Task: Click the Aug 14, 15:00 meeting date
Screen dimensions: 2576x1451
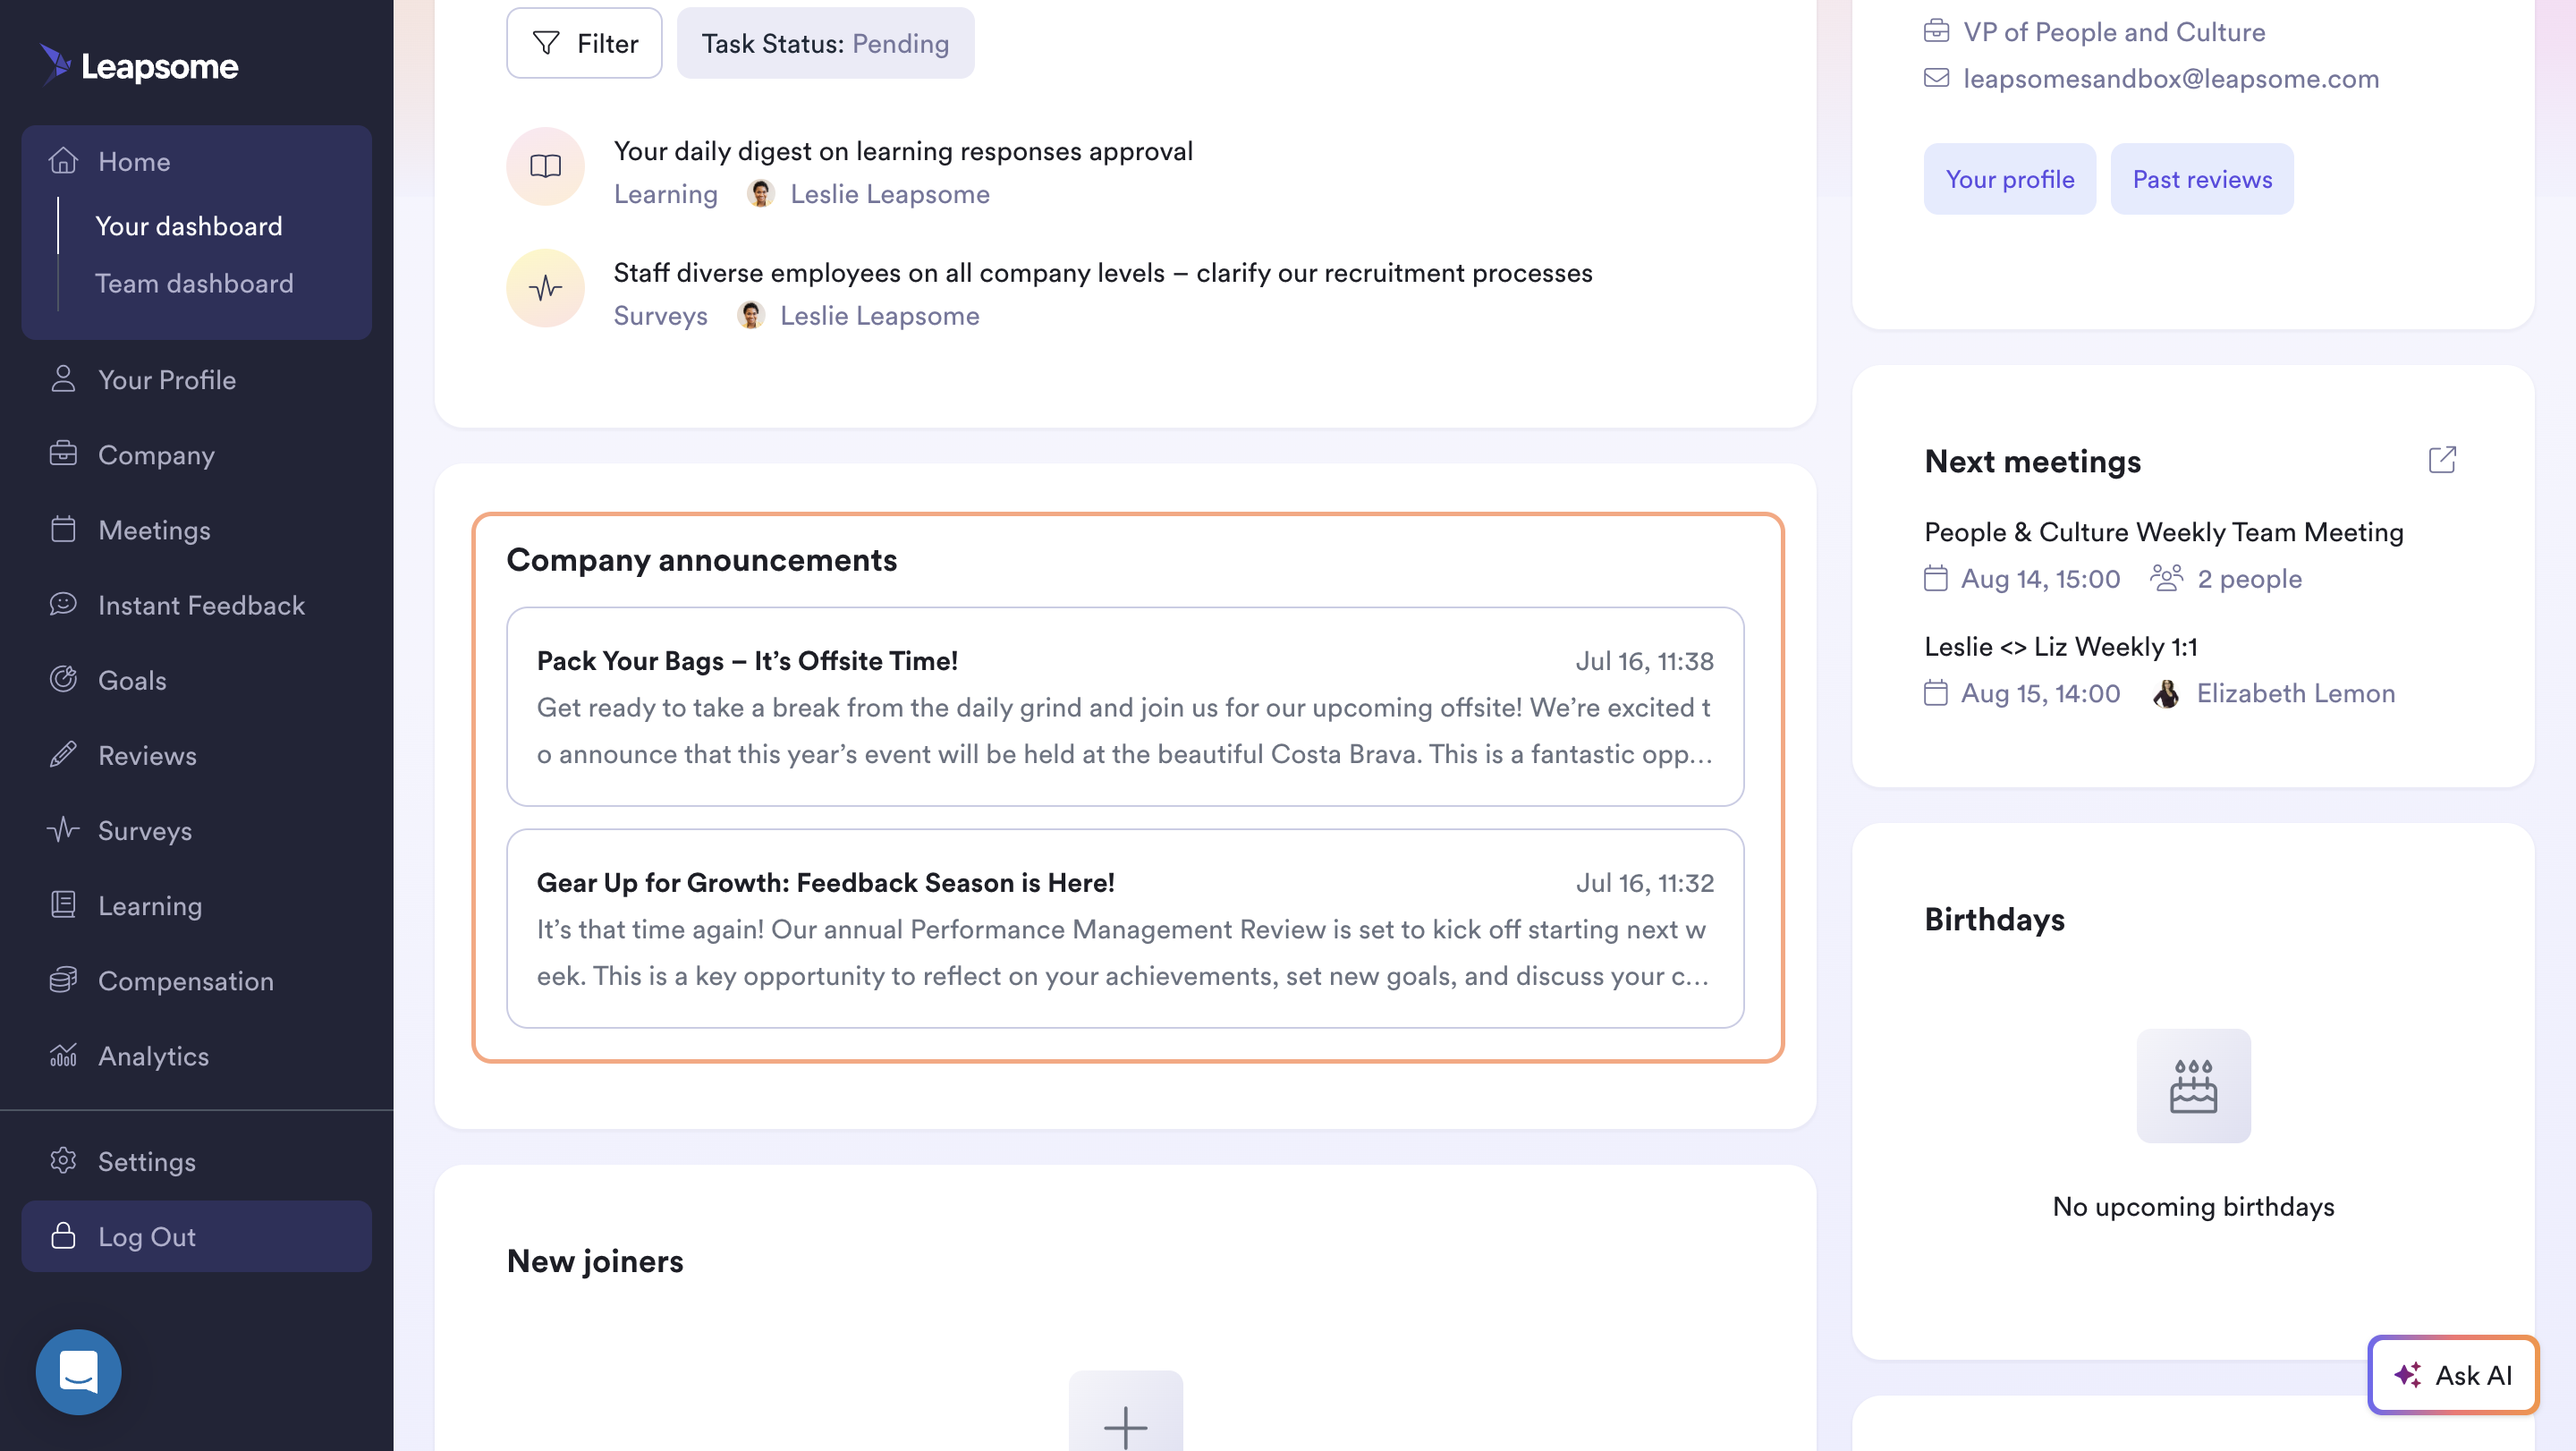Action: coord(2040,578)
